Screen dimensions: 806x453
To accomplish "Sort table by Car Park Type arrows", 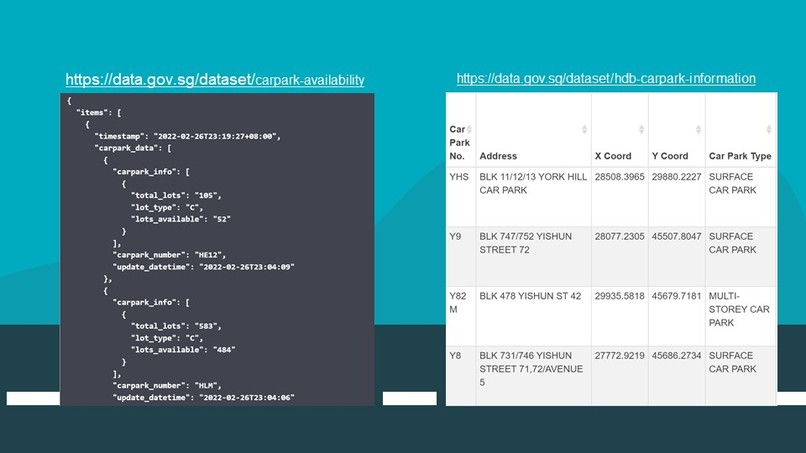I will pos(769,130).
